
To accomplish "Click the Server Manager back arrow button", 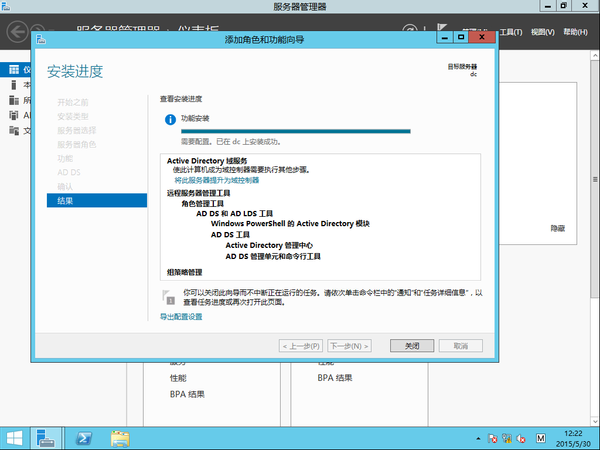I will (17, 31).
